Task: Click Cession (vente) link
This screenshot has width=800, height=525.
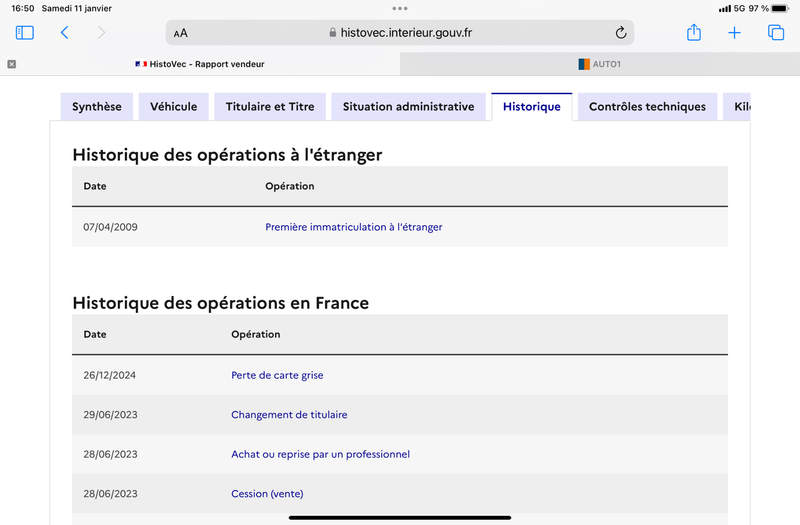Action: (267, 493)
